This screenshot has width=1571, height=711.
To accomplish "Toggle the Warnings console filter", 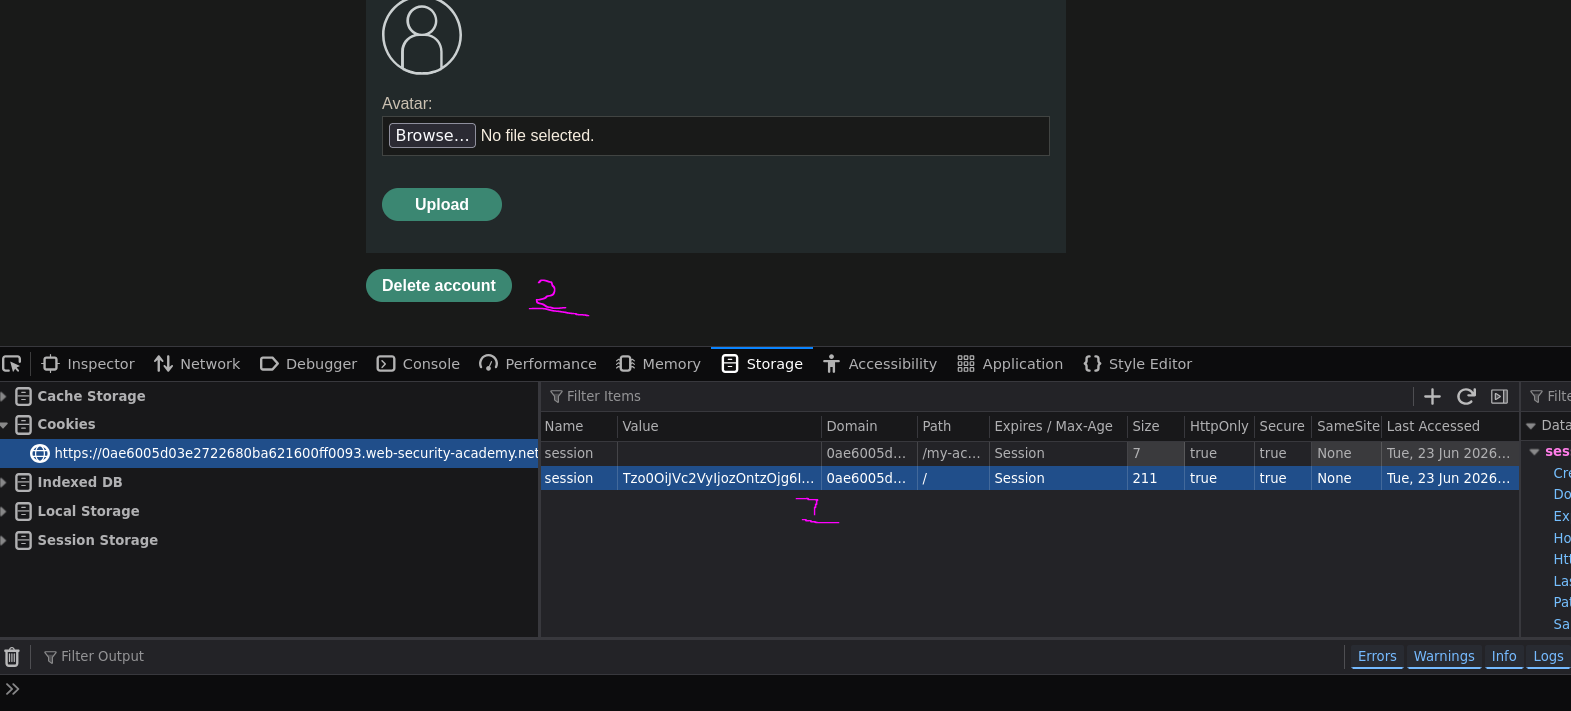I will tap(1444, 656).
